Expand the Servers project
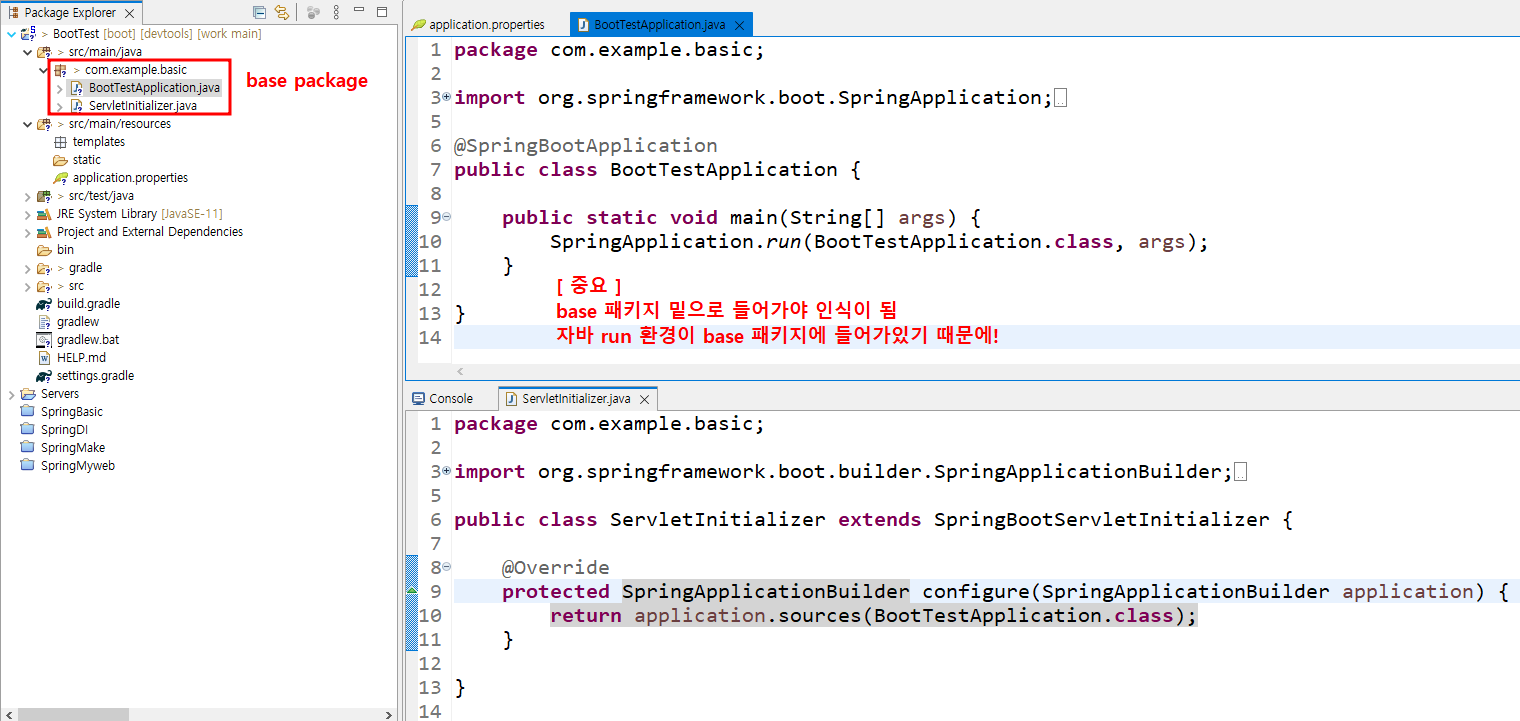 (x=11, y=394)
